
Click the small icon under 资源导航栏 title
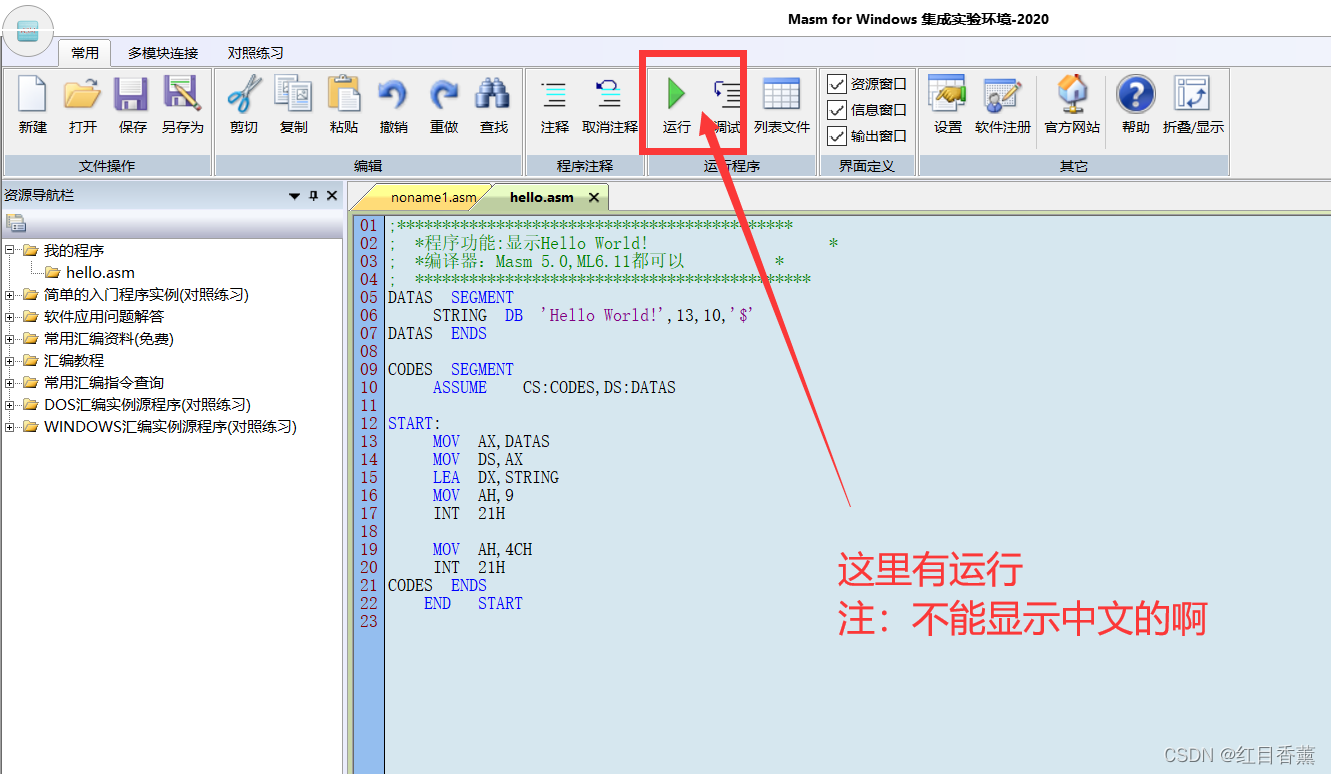[15, 223]
